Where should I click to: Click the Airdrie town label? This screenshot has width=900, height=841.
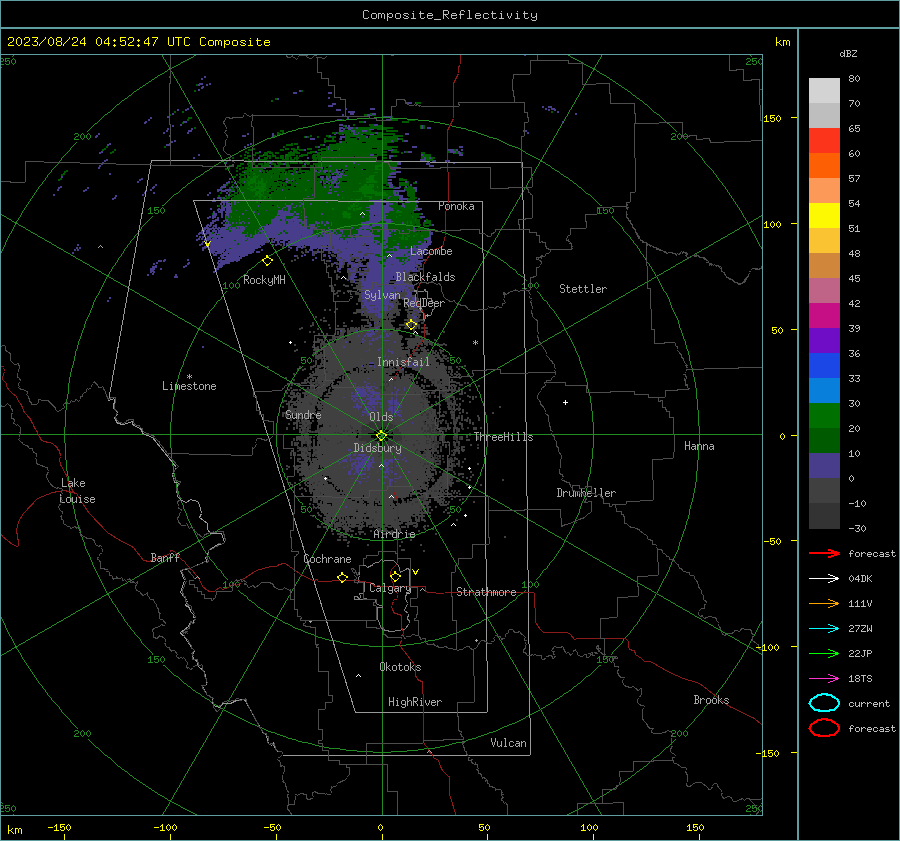(x=394, y=534)
